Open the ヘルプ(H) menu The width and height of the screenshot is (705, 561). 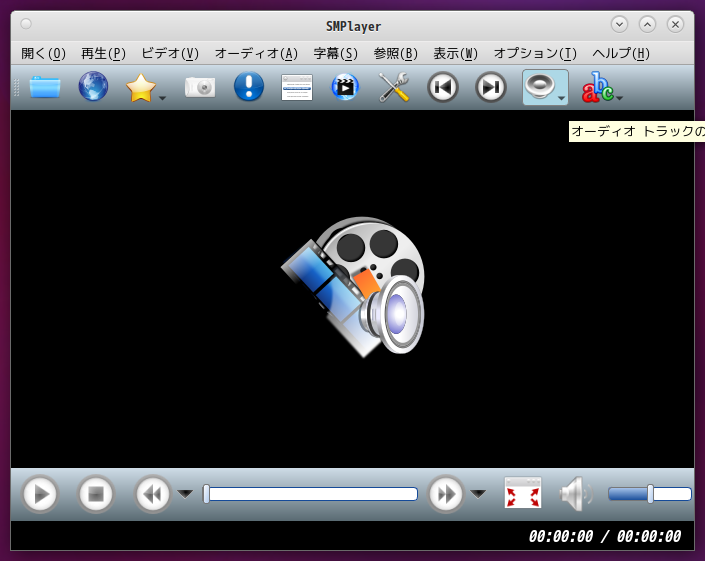[621, 53]
